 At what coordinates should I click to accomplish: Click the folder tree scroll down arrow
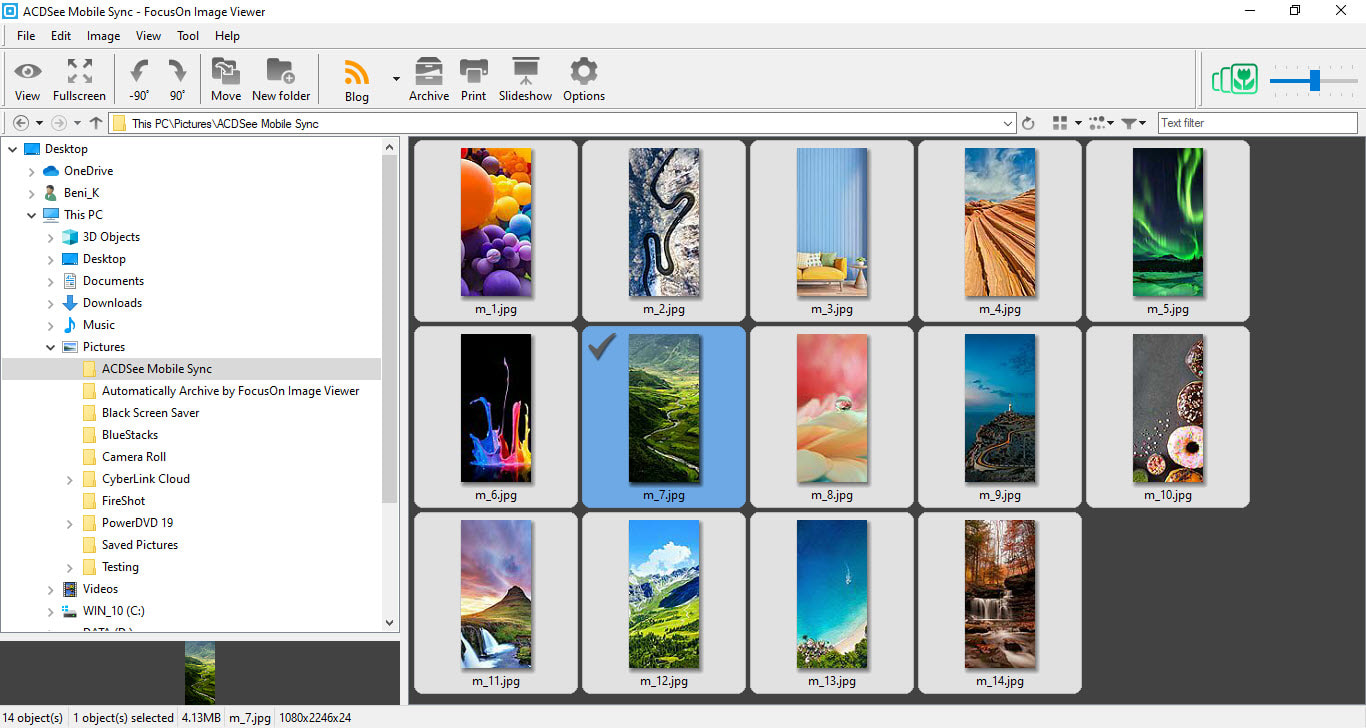[x=390, y=622]
